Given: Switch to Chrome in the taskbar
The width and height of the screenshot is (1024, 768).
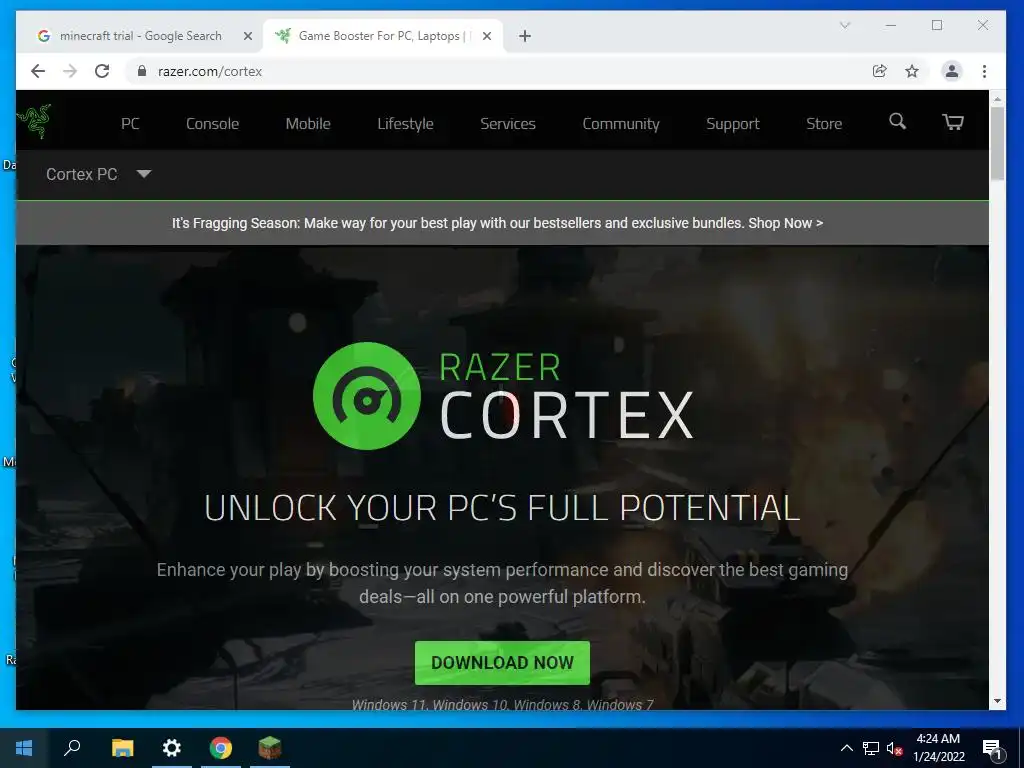Looking at the screenshot, I should coord(221,748).
